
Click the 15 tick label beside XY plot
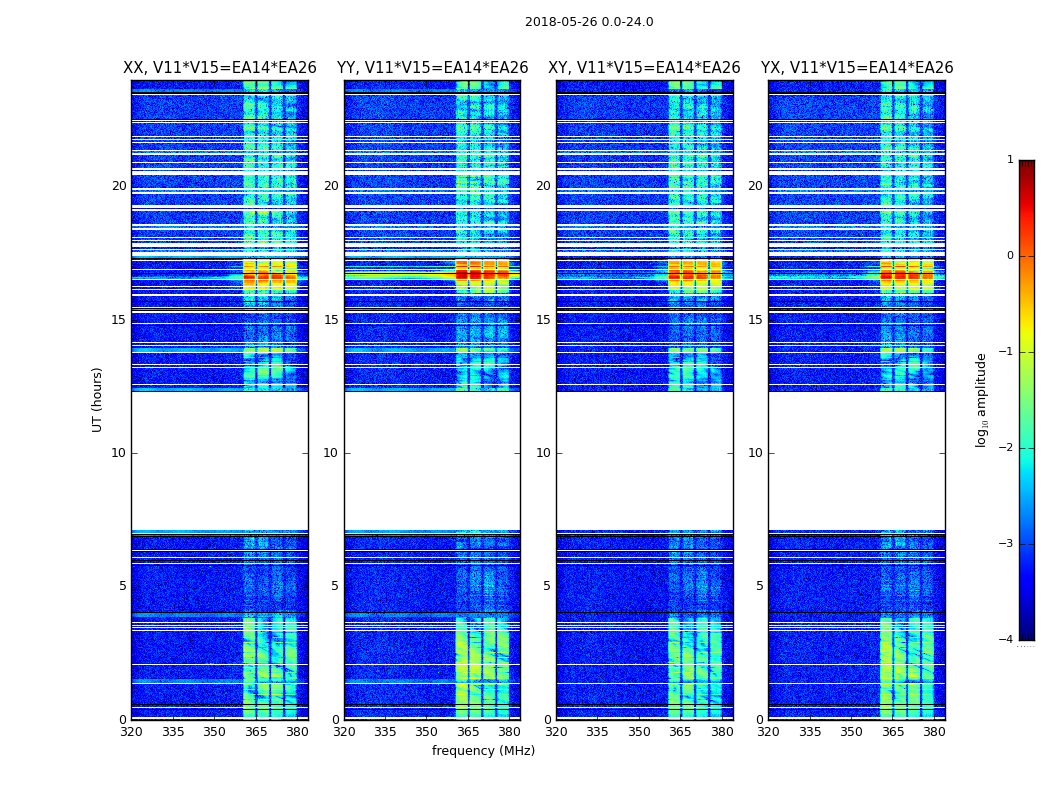[542, 320]
